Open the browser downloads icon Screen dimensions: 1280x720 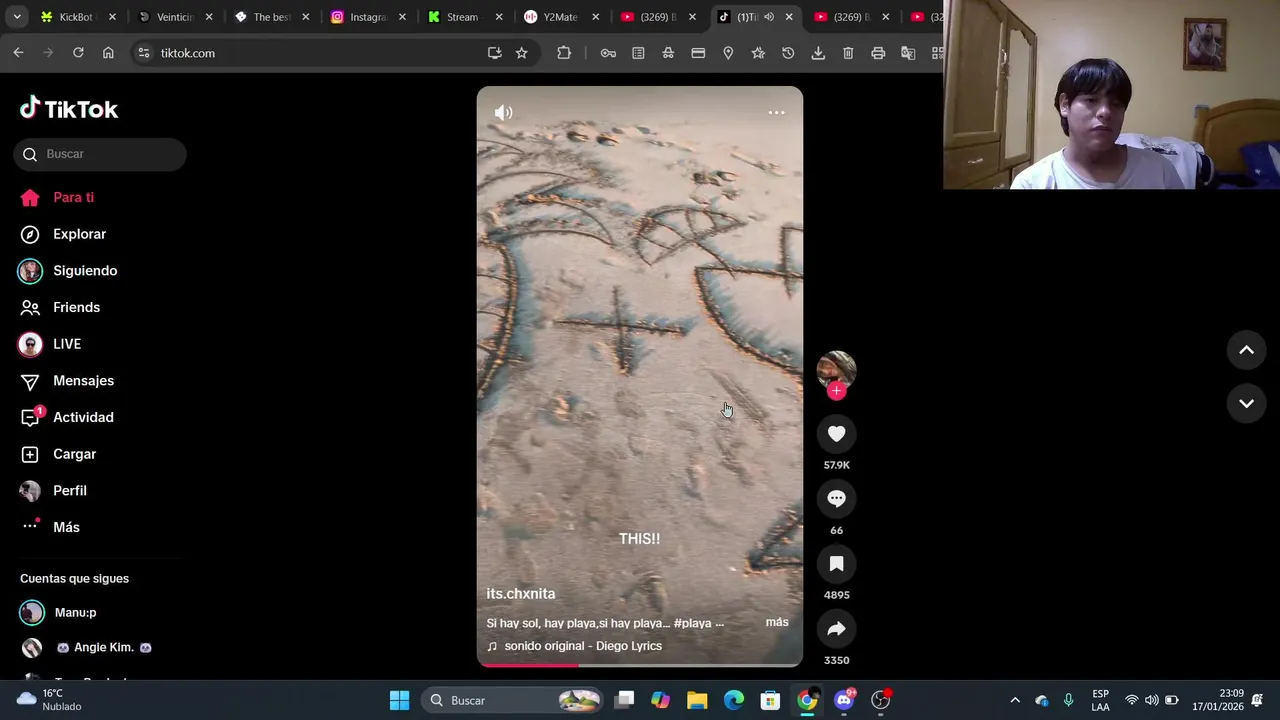[x=818, y=53]
